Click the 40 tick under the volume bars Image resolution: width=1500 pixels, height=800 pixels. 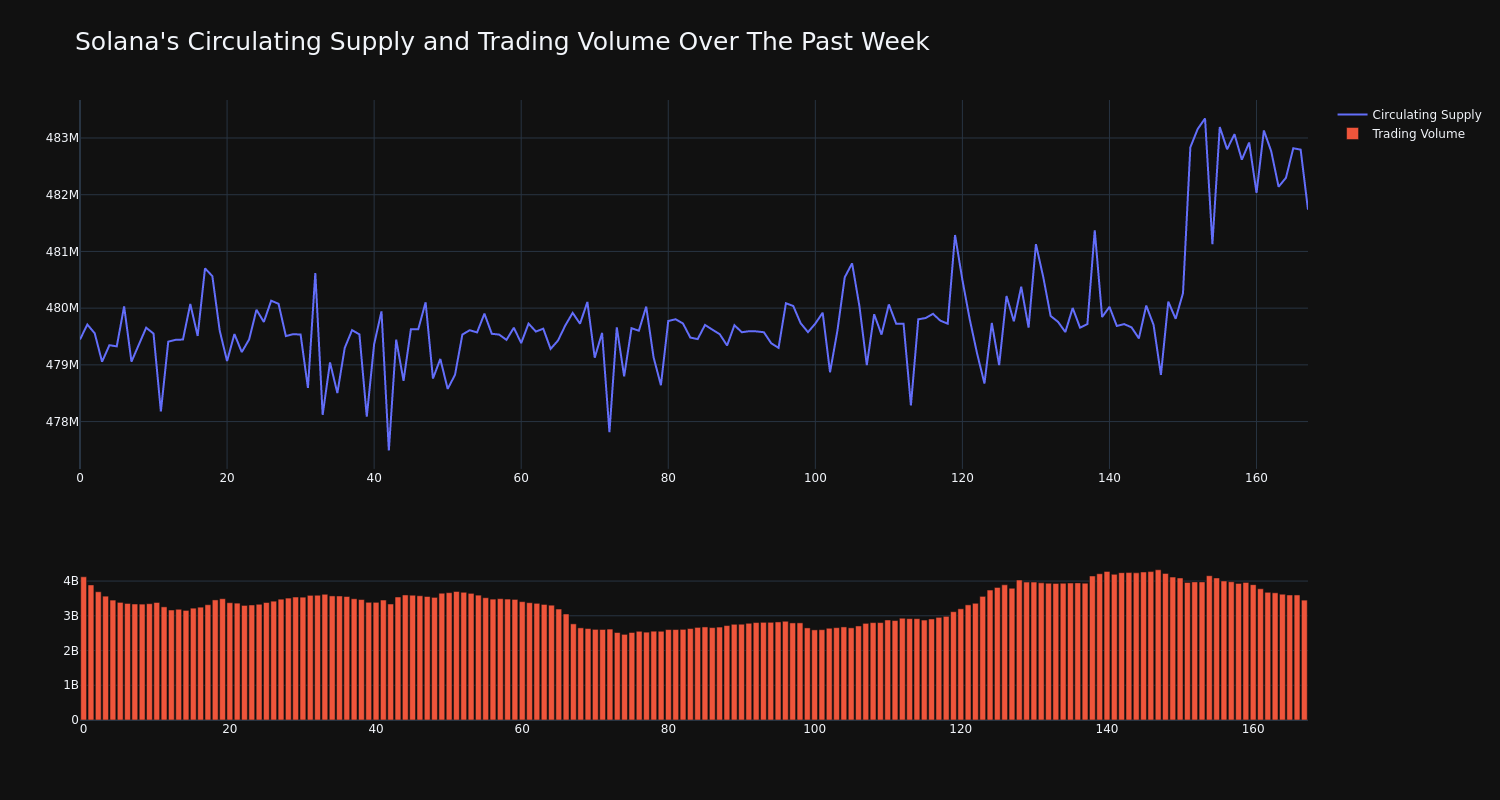(x=376, y=729)
